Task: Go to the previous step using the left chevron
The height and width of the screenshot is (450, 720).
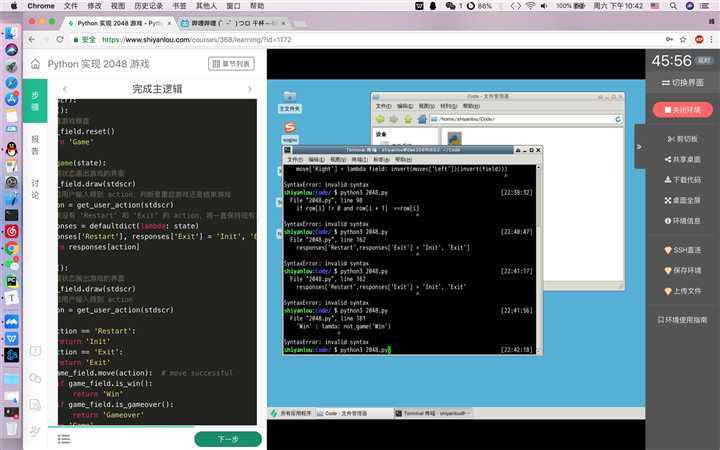Action: [x=65, y=89]
